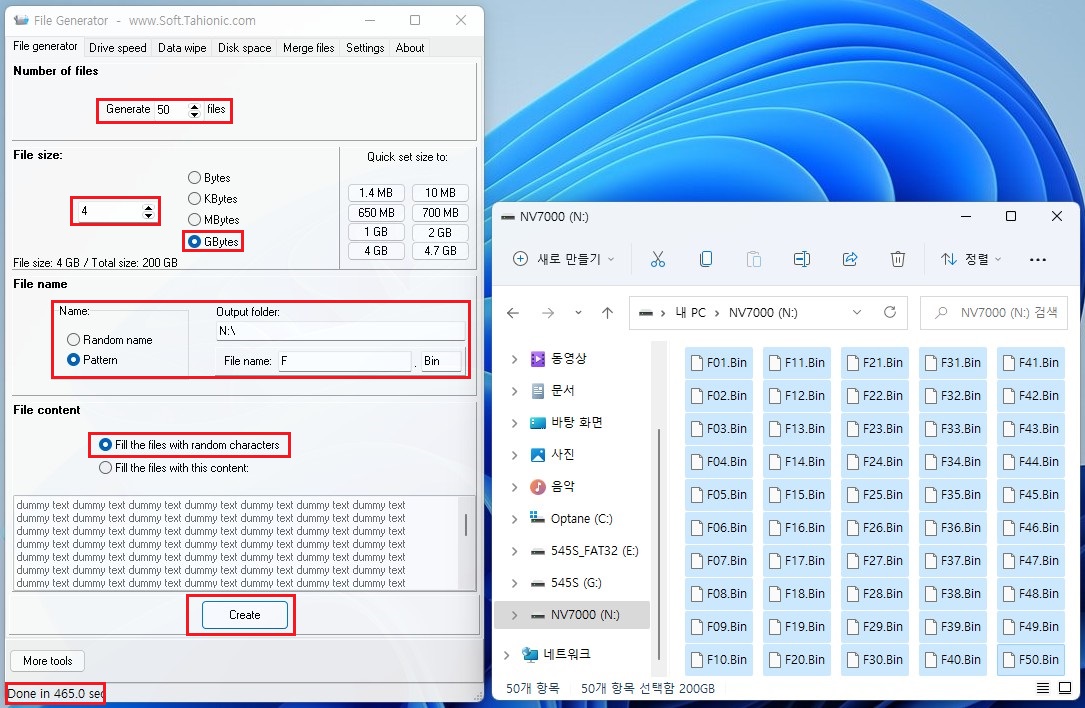Click the Copy icon in Explorer toolbar
This screenshot has height=708, width=1085.
(x=706, y=259)
